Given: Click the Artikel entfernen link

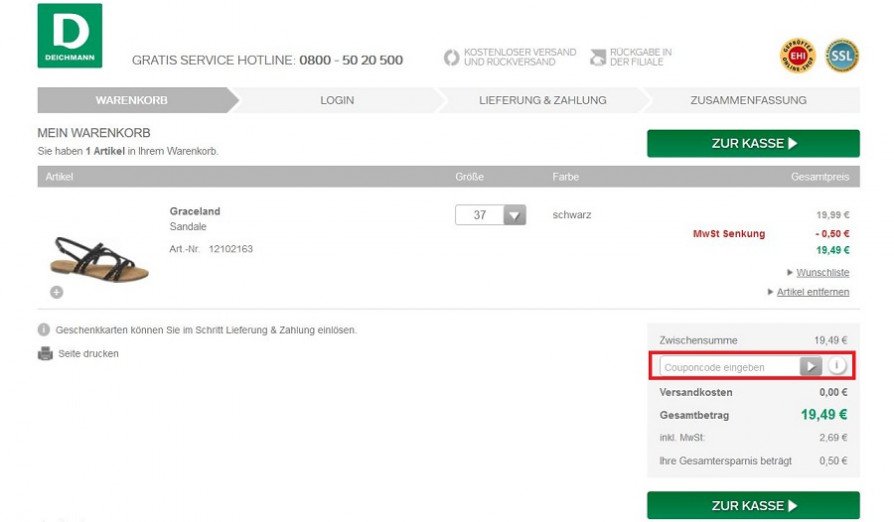Looking at the screenshot, I should click(813, 292).
